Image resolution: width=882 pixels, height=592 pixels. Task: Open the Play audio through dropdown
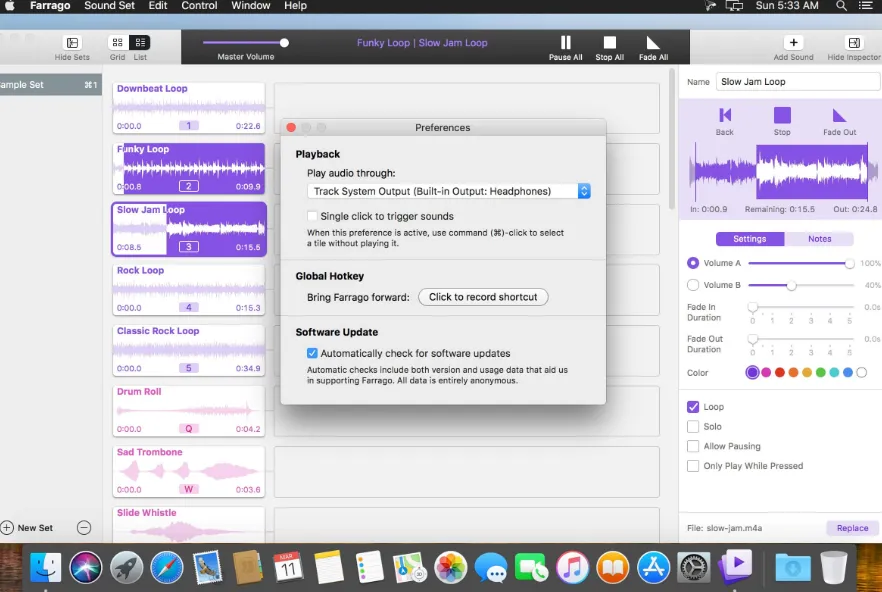[449, 191]
